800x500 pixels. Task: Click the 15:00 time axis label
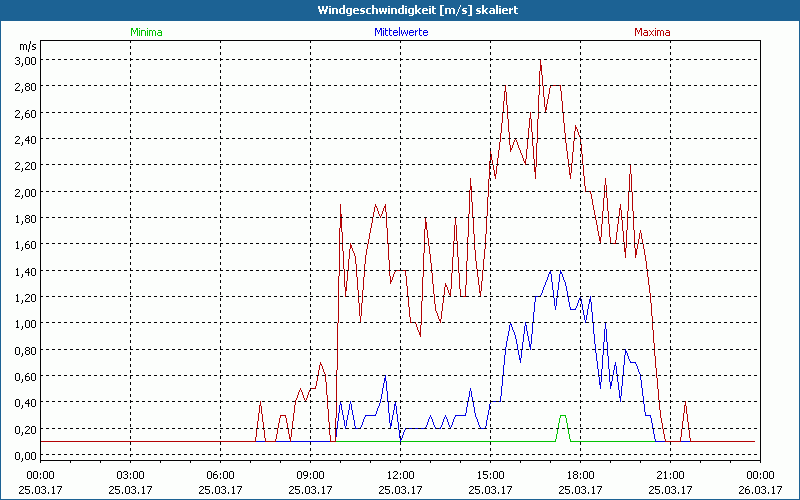(x=490, y=475)
